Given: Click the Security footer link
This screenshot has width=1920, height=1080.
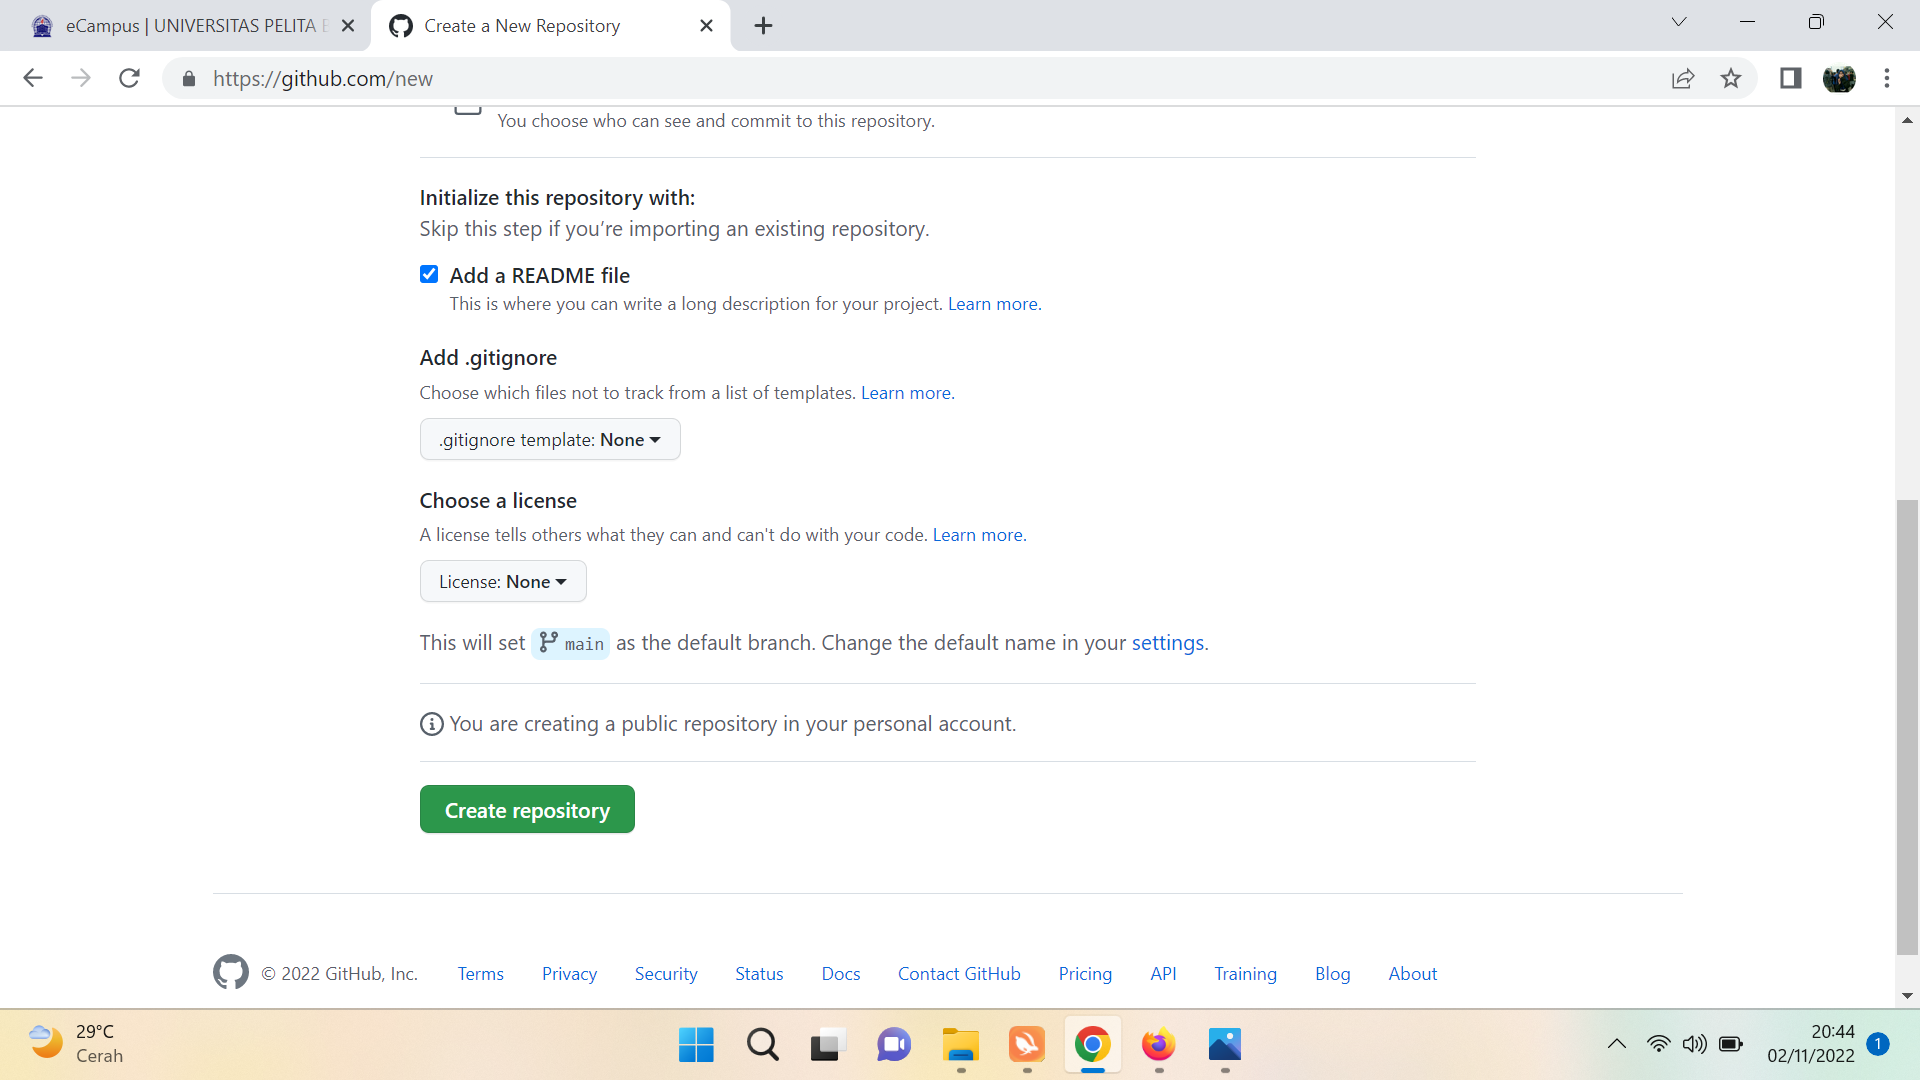Looking at the screenshot, I should click(666, 974).
